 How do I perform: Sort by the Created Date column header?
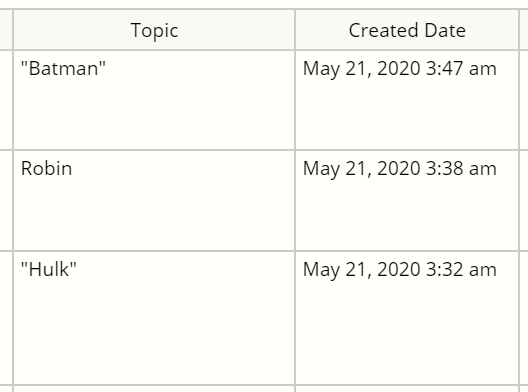pos(407,30)
